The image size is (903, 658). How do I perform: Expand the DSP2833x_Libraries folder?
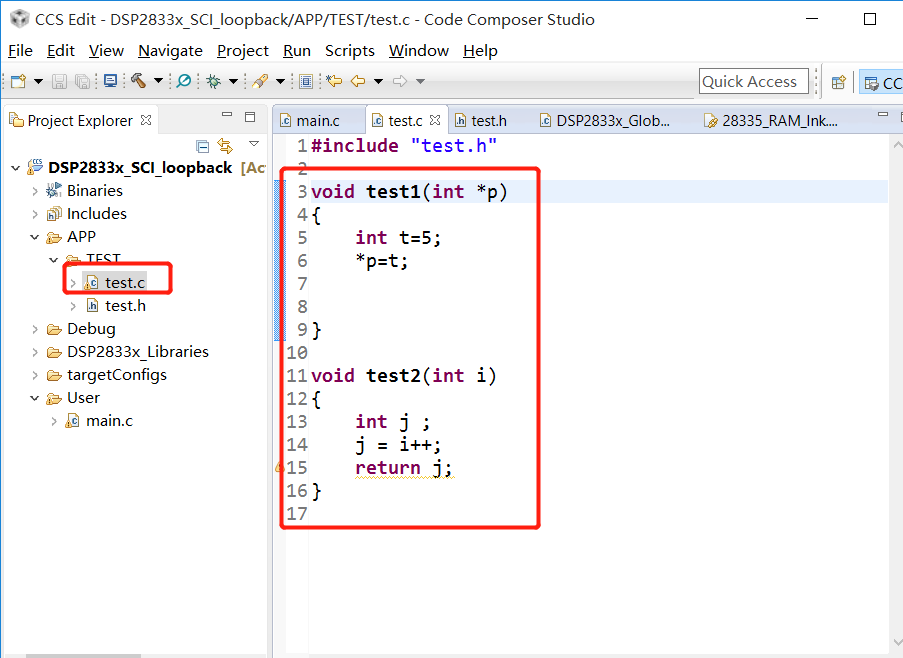(35, 352)
